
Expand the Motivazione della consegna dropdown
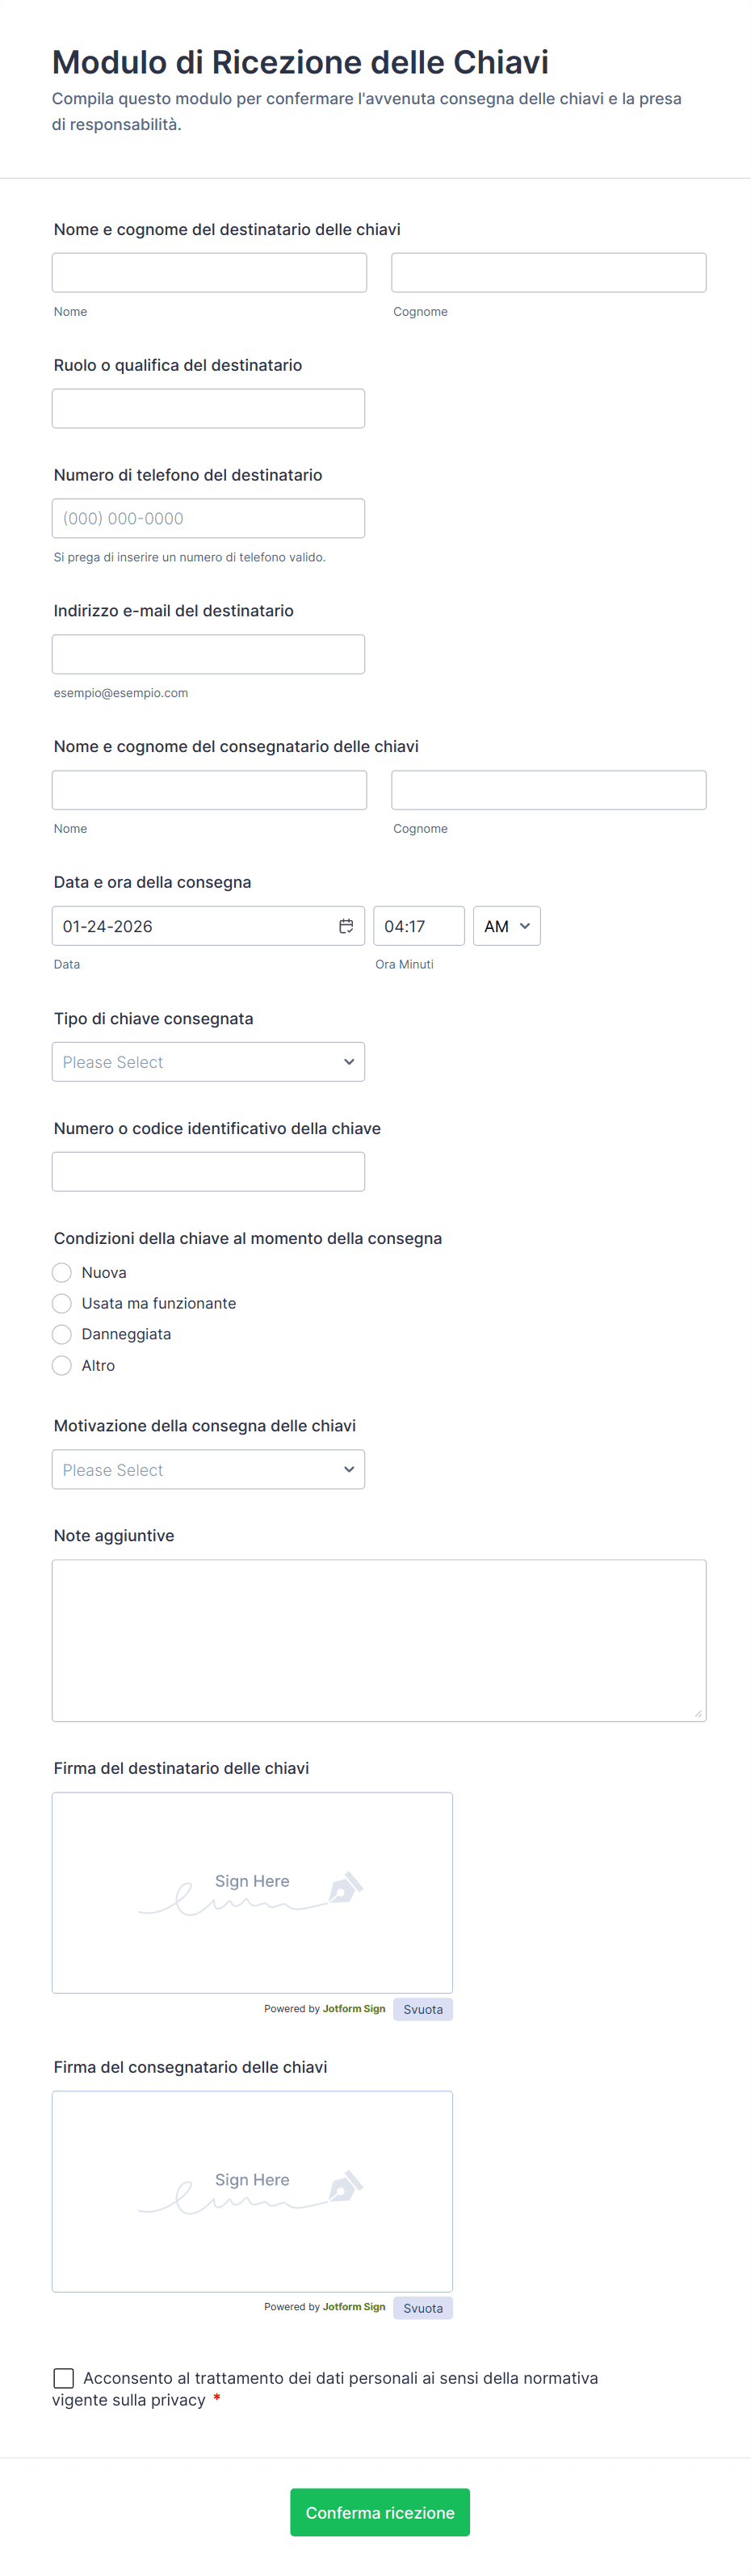tap(208, 1469)
